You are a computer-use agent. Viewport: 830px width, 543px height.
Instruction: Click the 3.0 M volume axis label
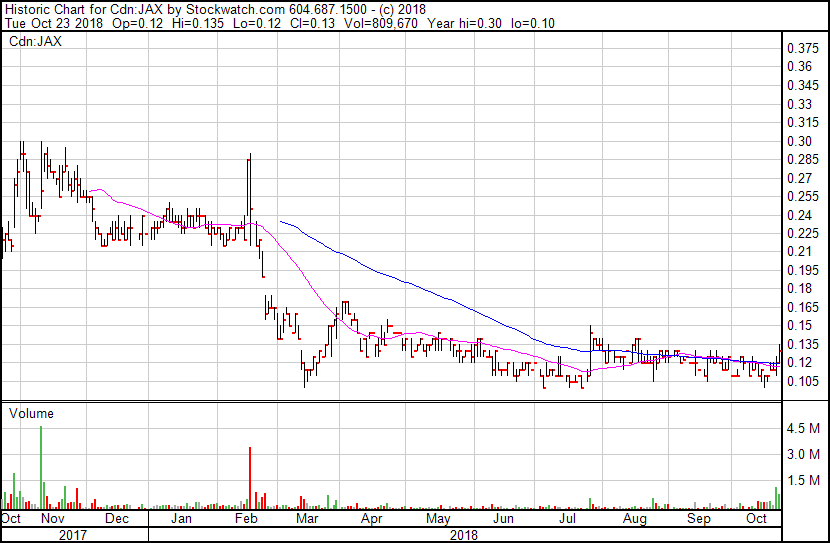802,454
